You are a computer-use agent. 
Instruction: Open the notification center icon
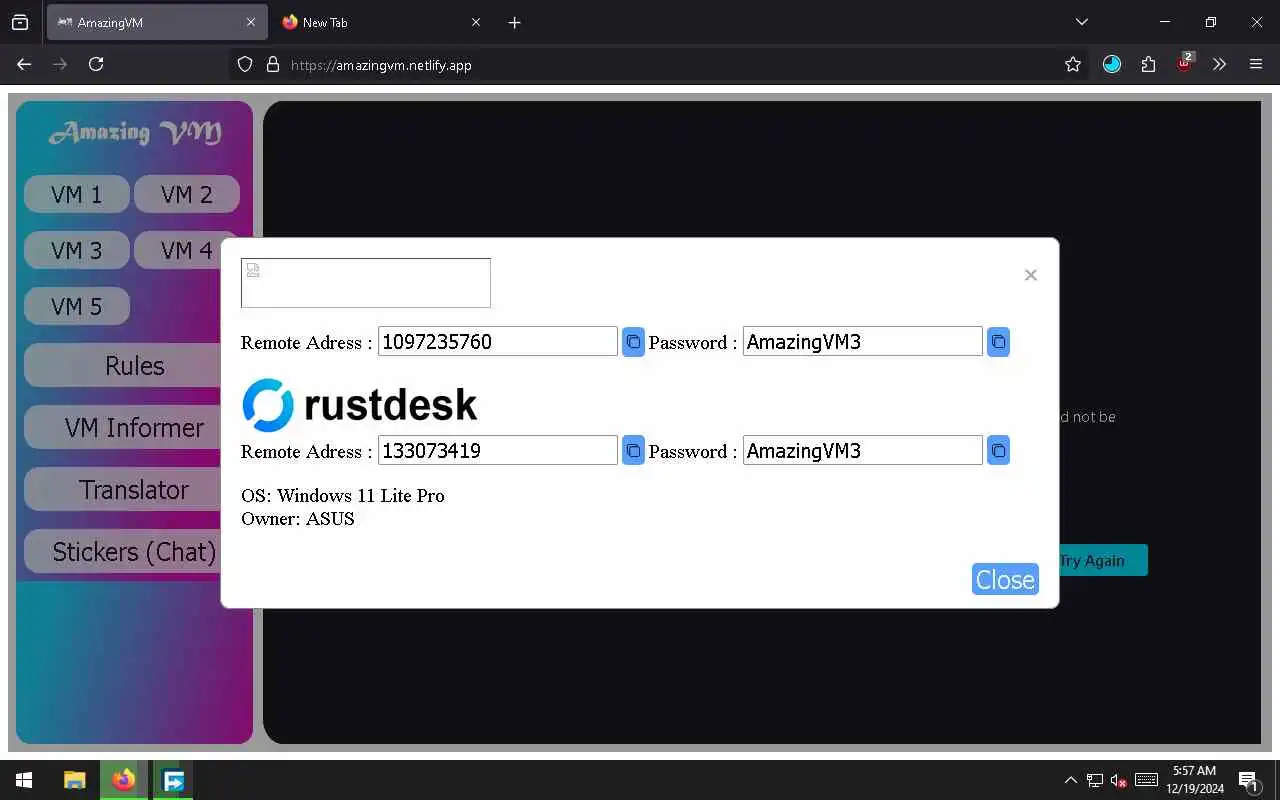(x=1248, y=780)
